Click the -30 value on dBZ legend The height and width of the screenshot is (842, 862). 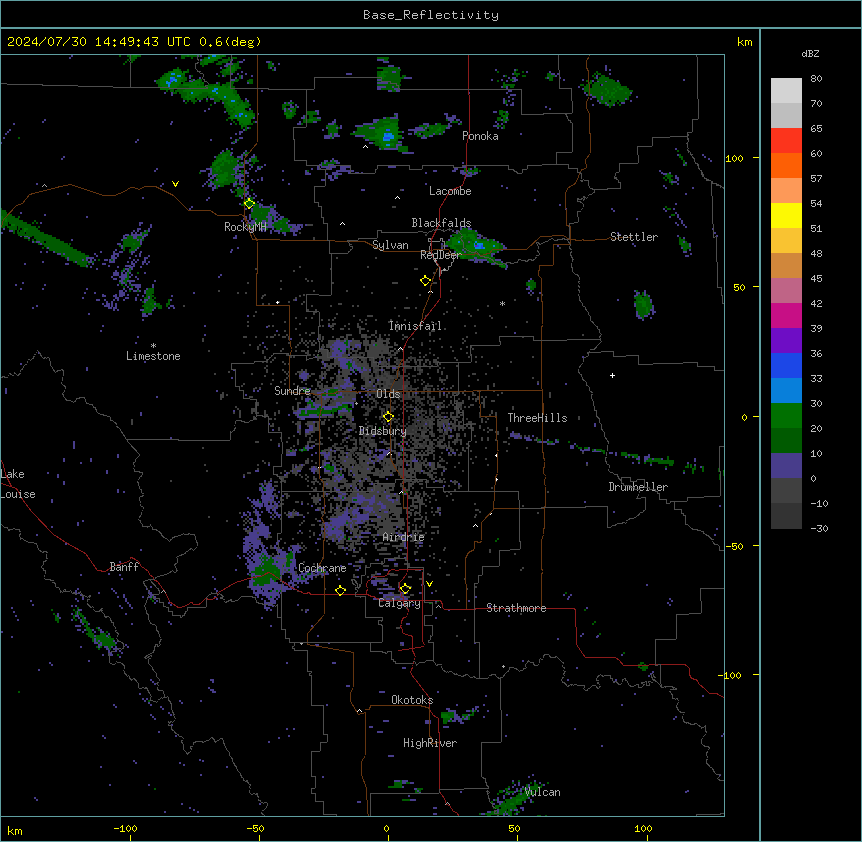(819, 529)
